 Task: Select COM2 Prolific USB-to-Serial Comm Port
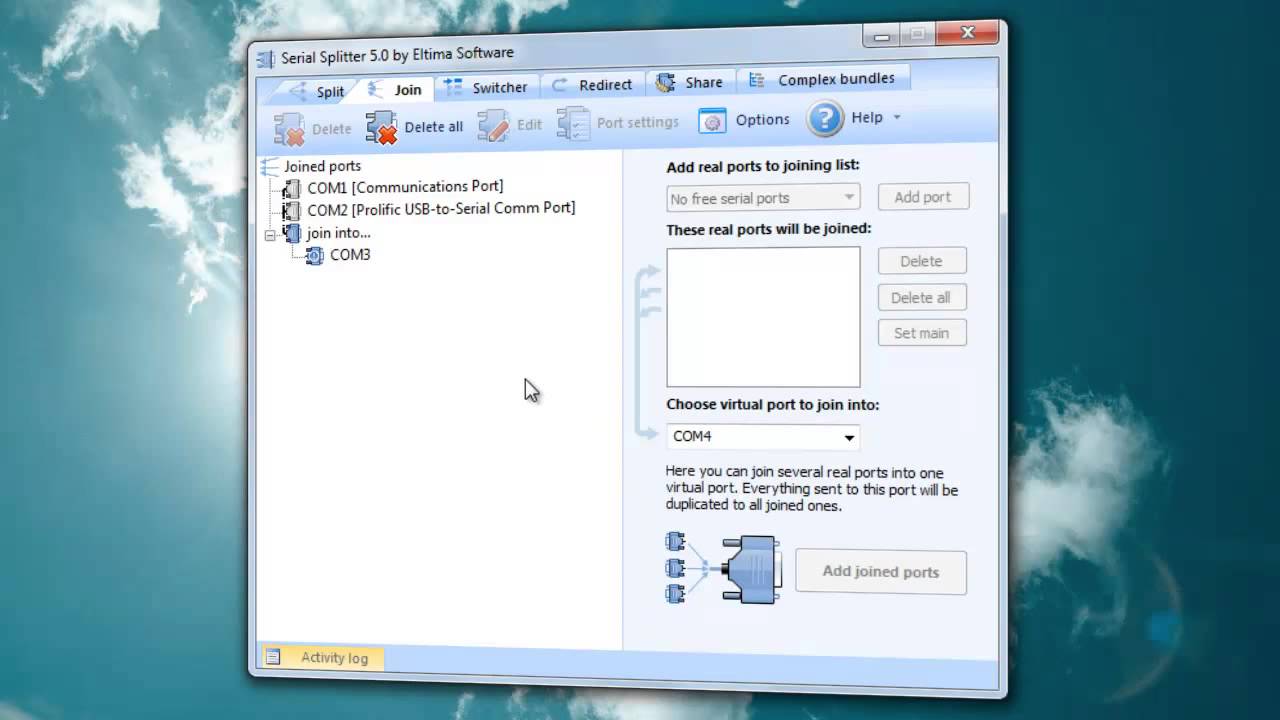point(441,209)
